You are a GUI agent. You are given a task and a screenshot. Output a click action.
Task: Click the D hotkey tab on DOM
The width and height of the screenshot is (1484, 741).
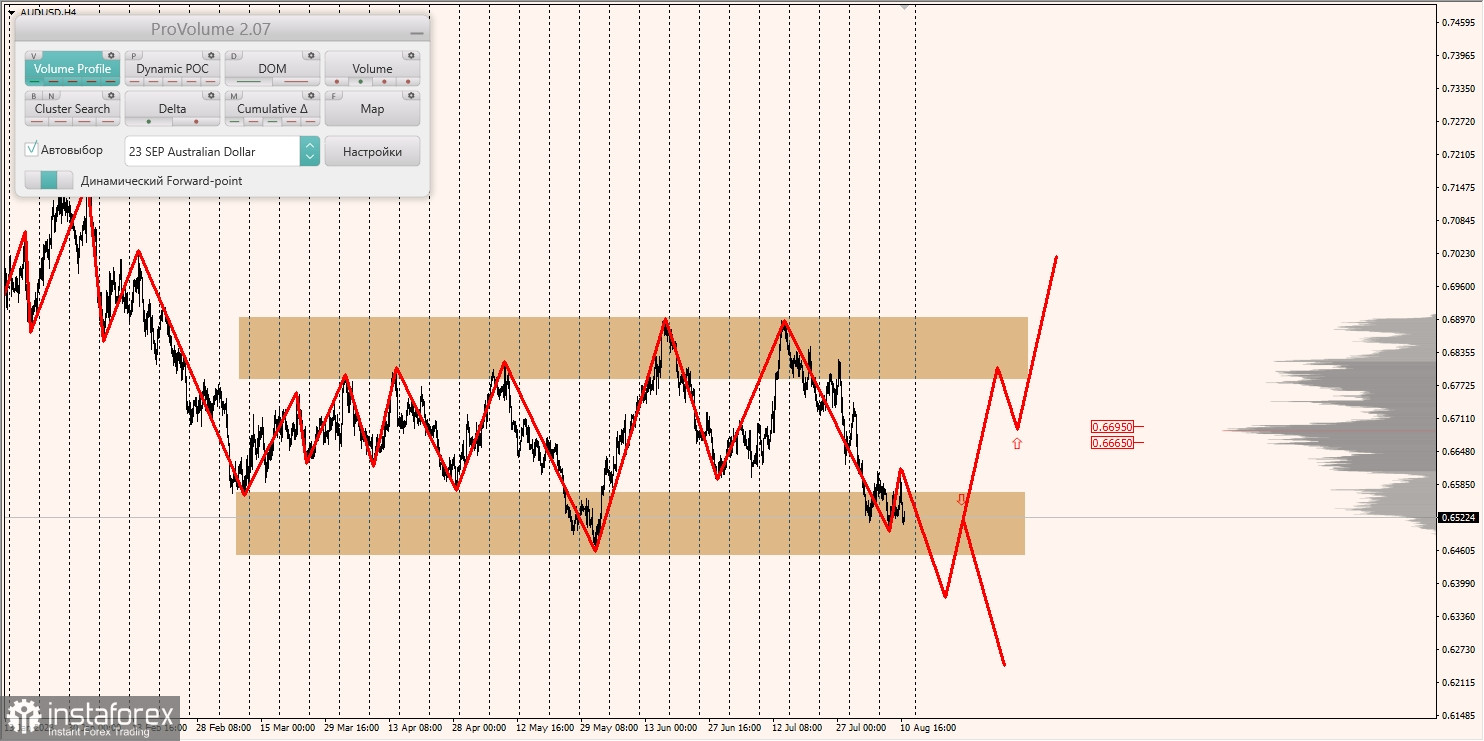[x=235, y=56]
